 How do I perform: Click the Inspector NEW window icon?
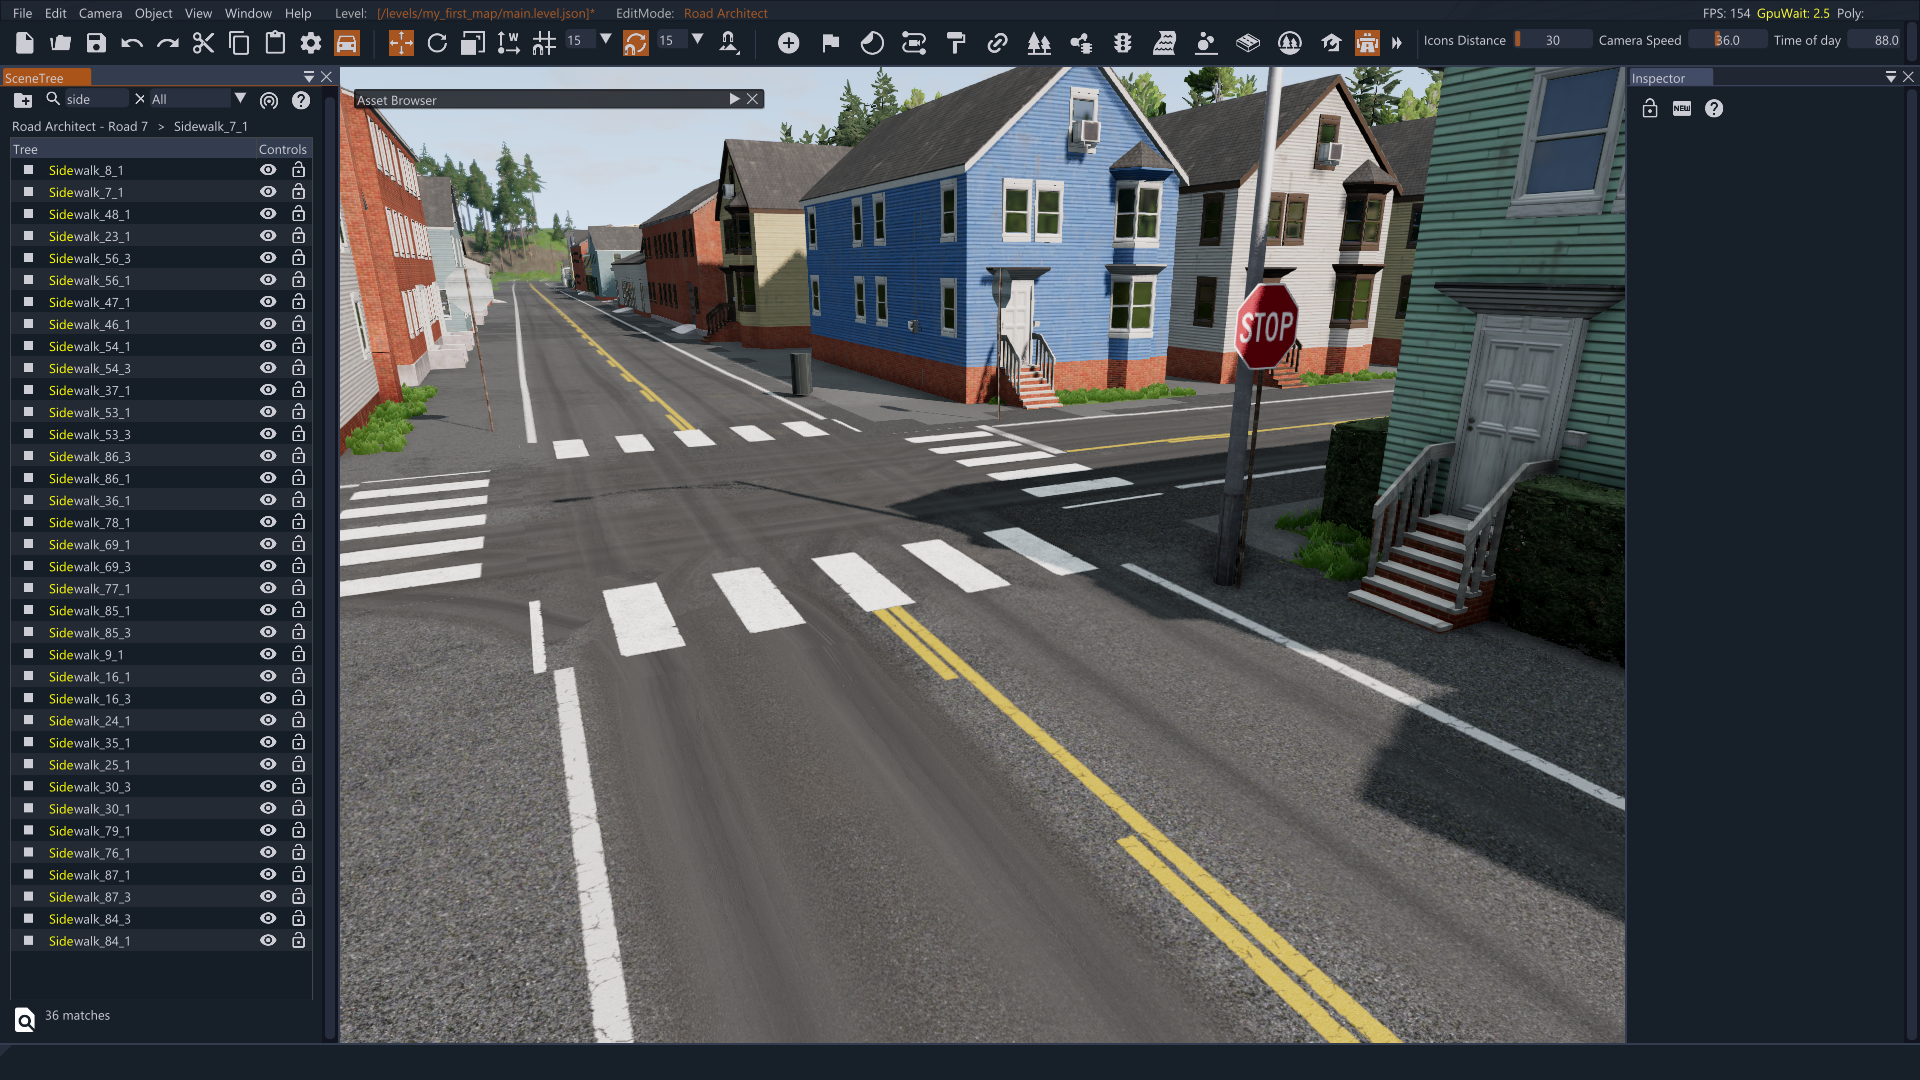tap(1682, 108)
